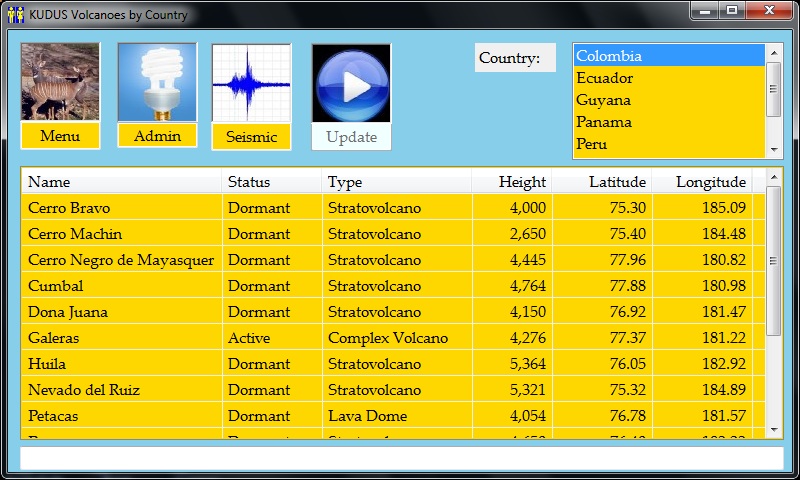Select the Galeras volcano row
The width and height of the screenshot is (800, 480).
click(54, 338)
